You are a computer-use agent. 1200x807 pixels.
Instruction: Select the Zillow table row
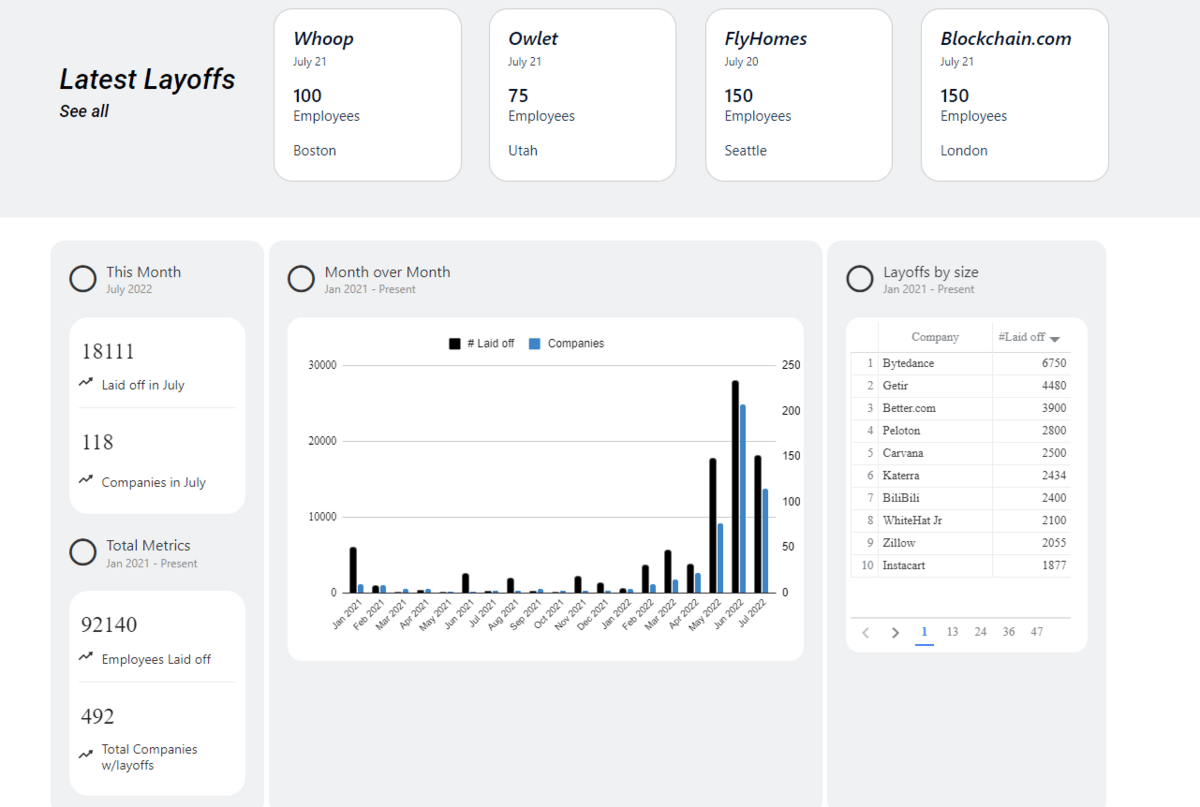960,543
